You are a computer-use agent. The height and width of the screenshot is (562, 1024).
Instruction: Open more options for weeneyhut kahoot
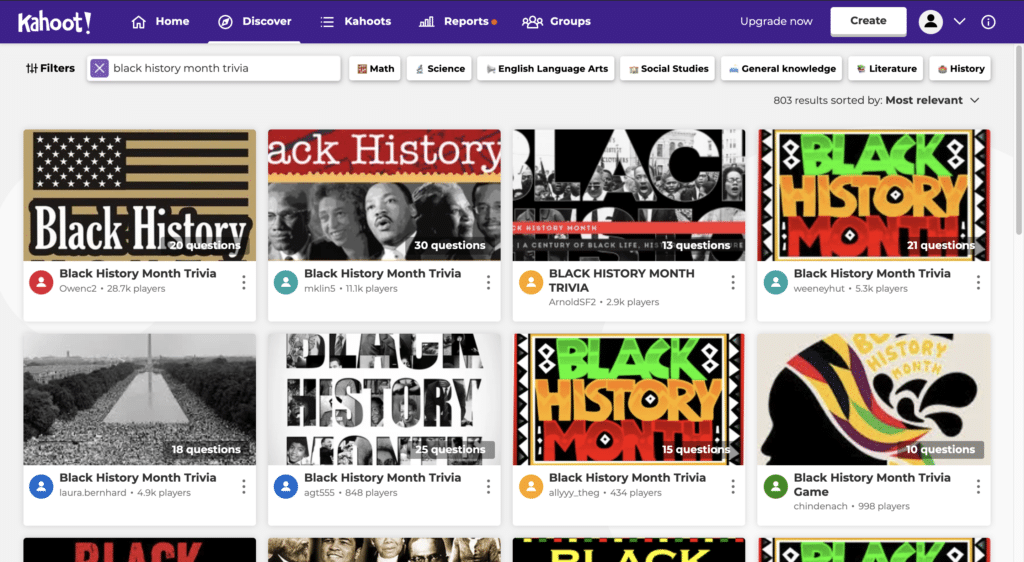(x=978, y=282)
